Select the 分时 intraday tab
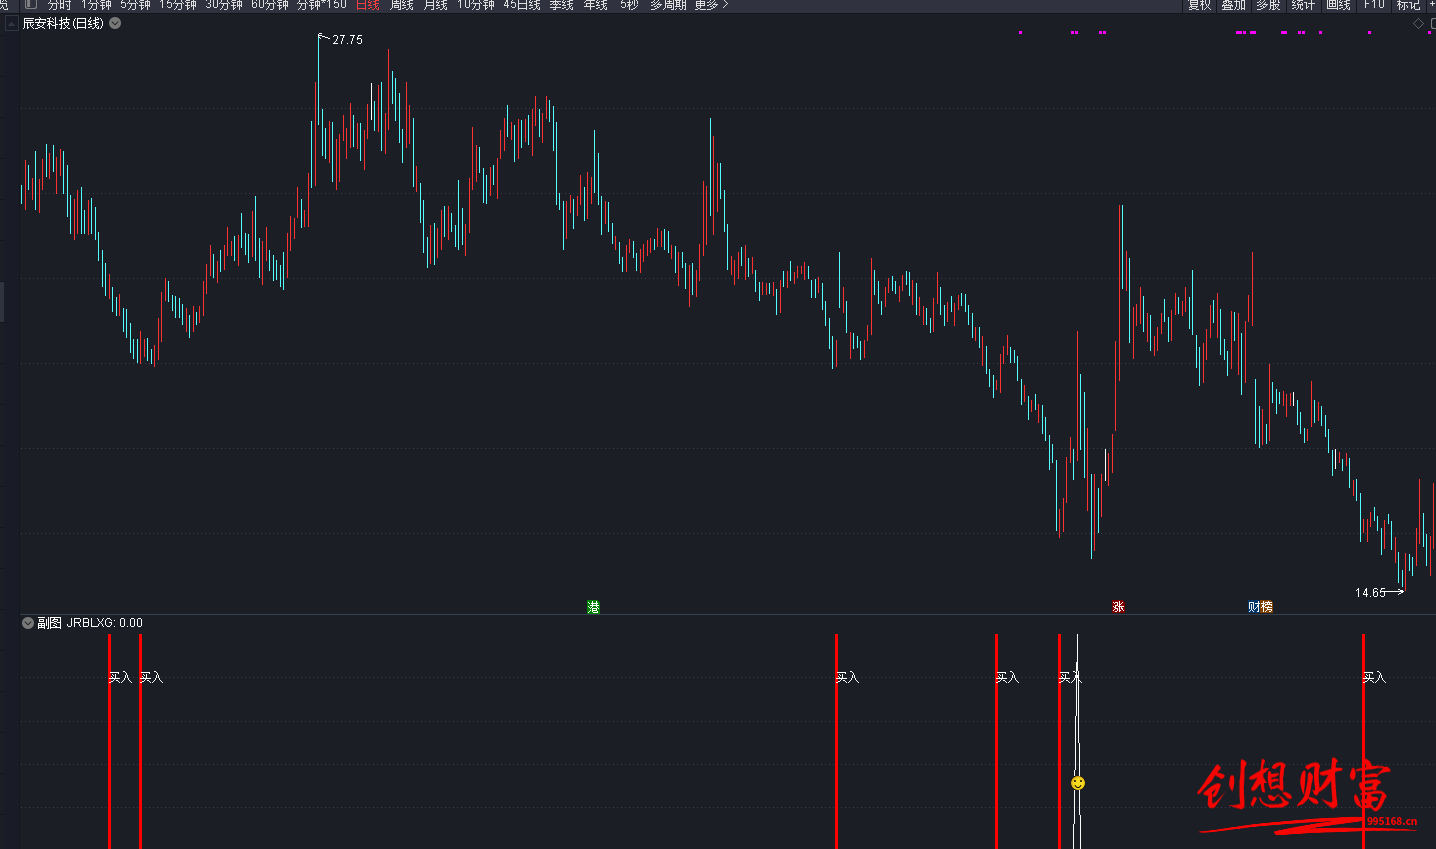 [60, 5]
